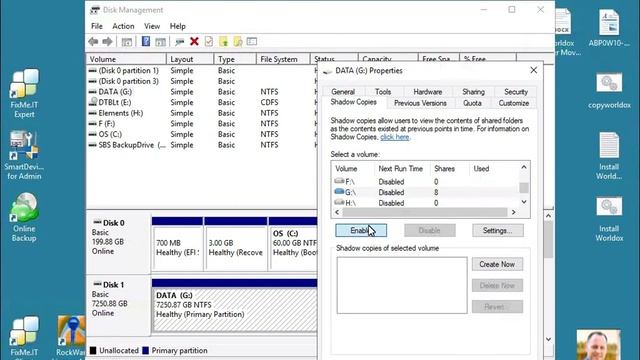The width and height of the screenshot is (640, 360).
Task: Follow the 'click here' link
Action: click(395, 137)
